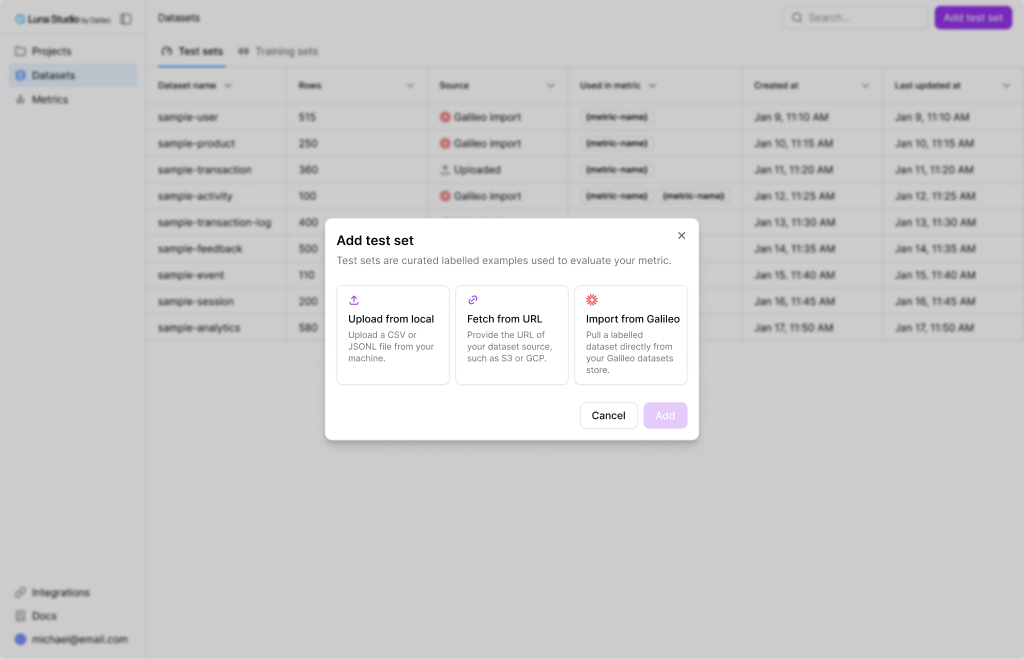The height and width of the screenshot is (659, 1024).
Task: Click the Cancel button in the dialog
Action: pos(609,415)
